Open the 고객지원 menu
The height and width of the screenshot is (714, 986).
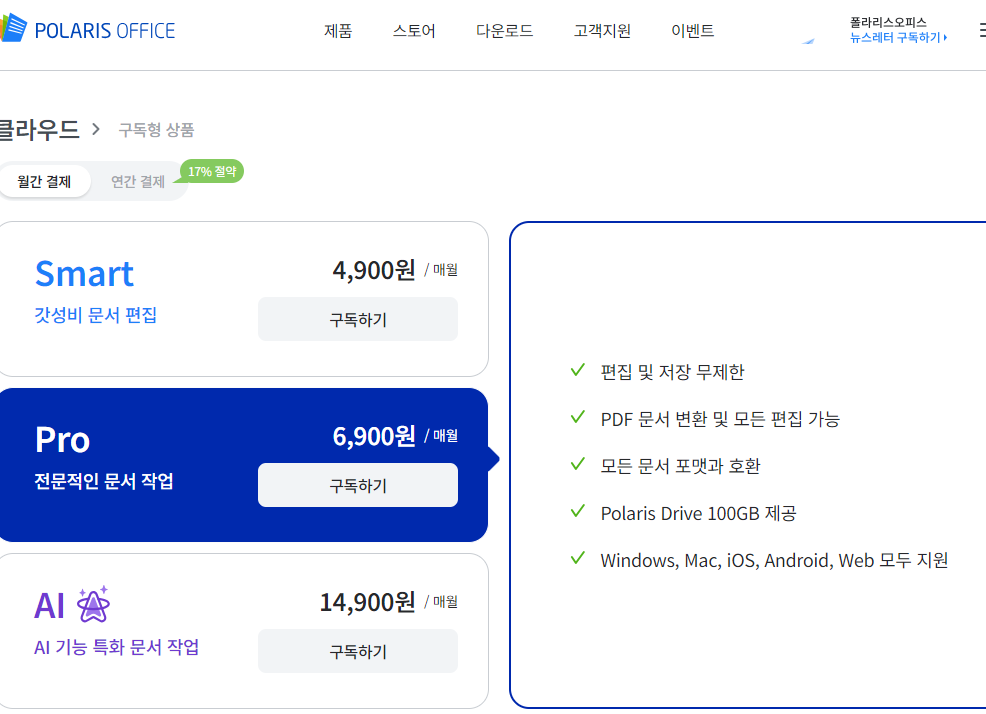coord(601,31)
